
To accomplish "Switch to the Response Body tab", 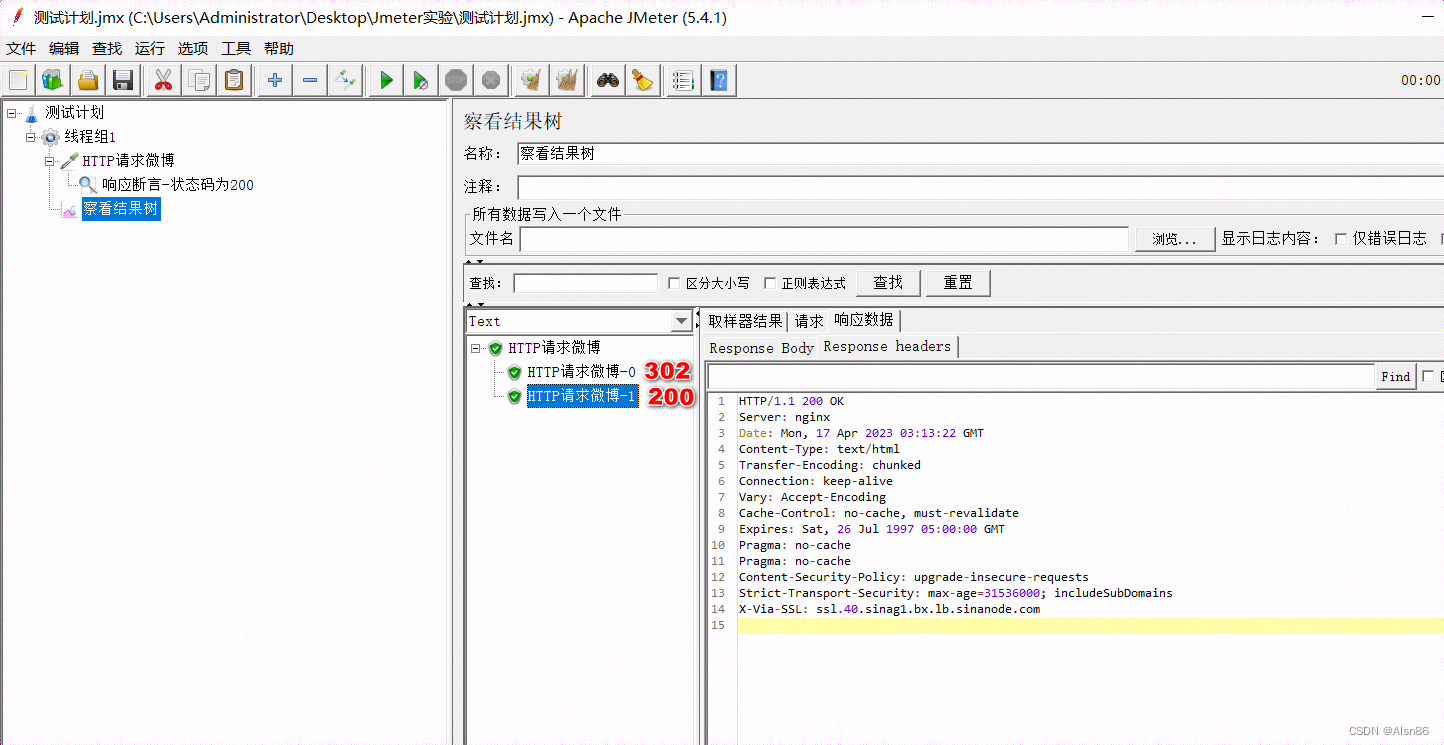I will (x=761, y=348).
